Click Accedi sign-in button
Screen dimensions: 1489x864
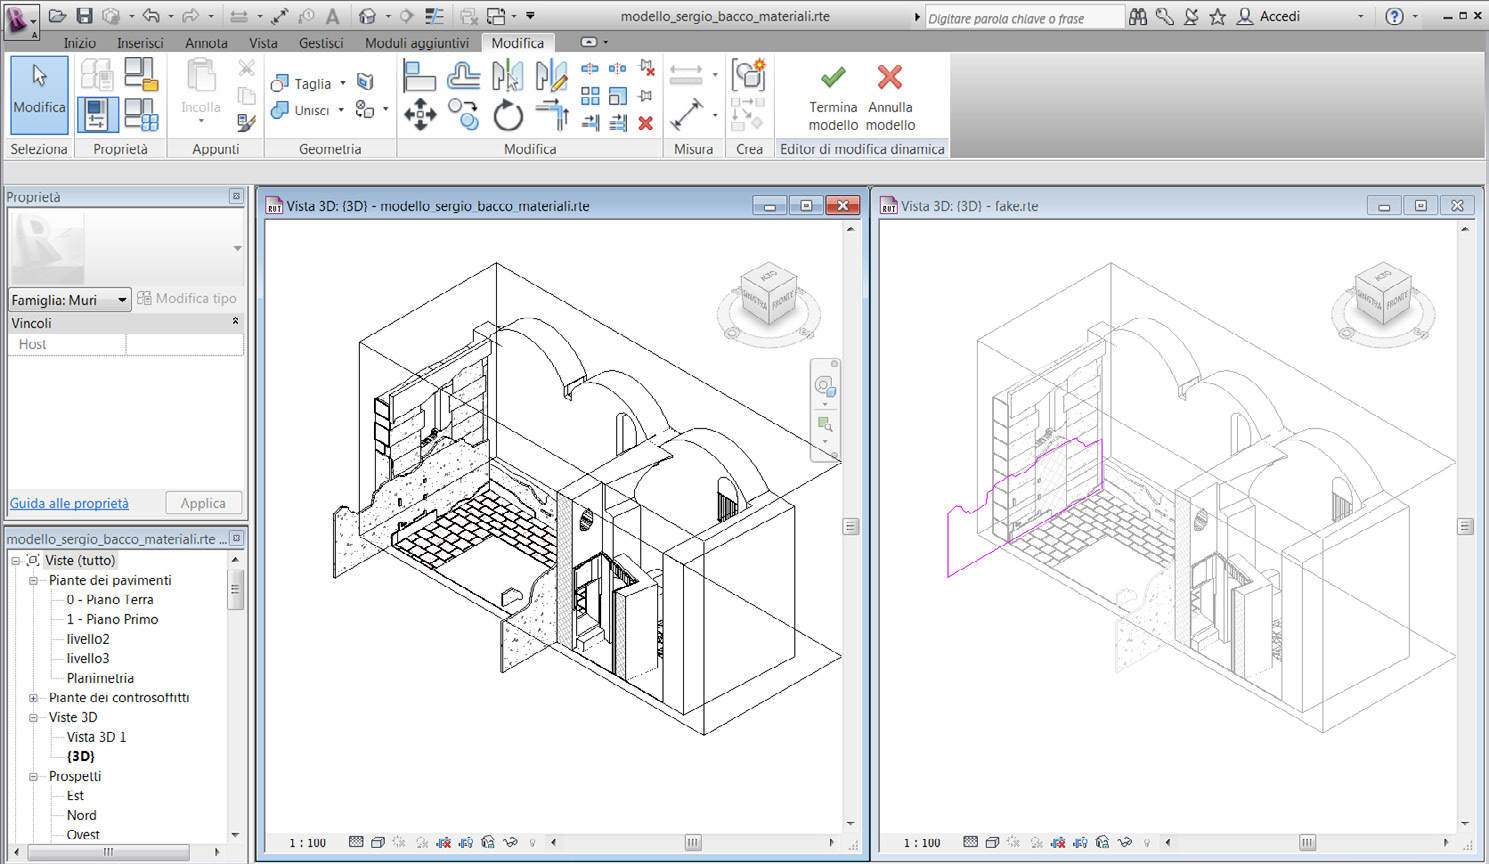click(1269, 16)
